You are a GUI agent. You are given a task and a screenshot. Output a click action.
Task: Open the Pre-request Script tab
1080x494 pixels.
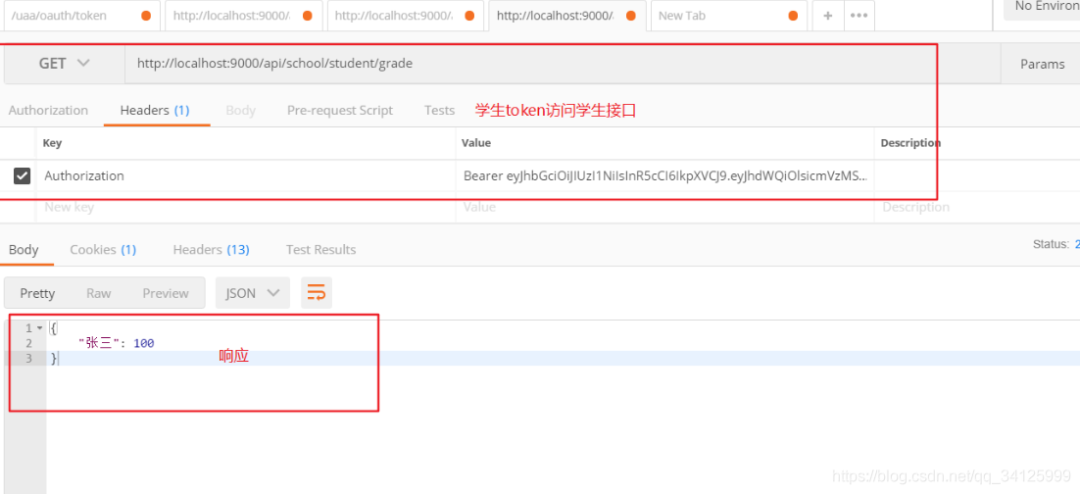pyautogui.click(x=340, y=110)
